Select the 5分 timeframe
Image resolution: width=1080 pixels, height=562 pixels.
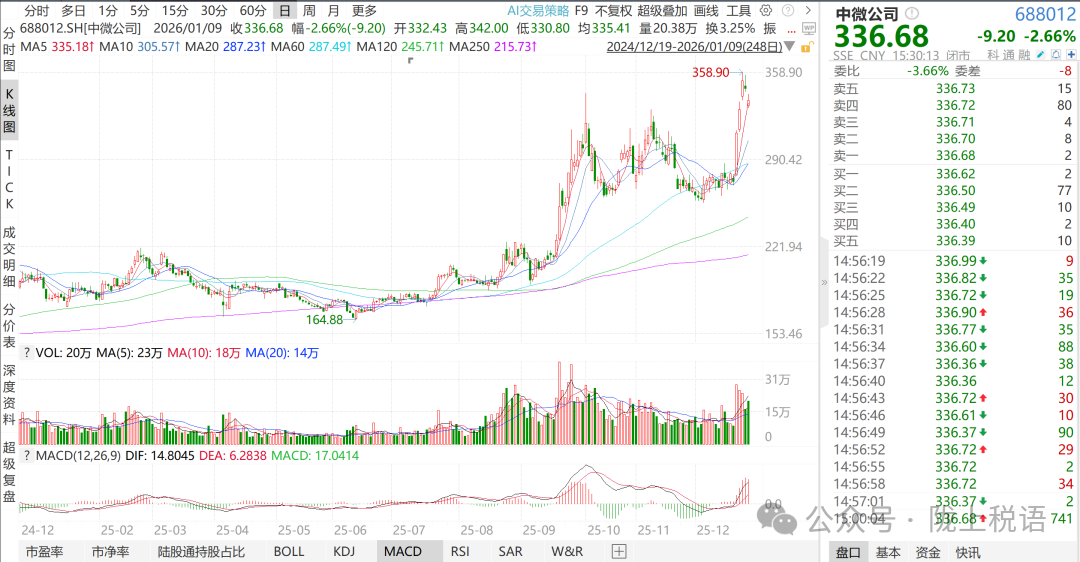pos(139,10)
